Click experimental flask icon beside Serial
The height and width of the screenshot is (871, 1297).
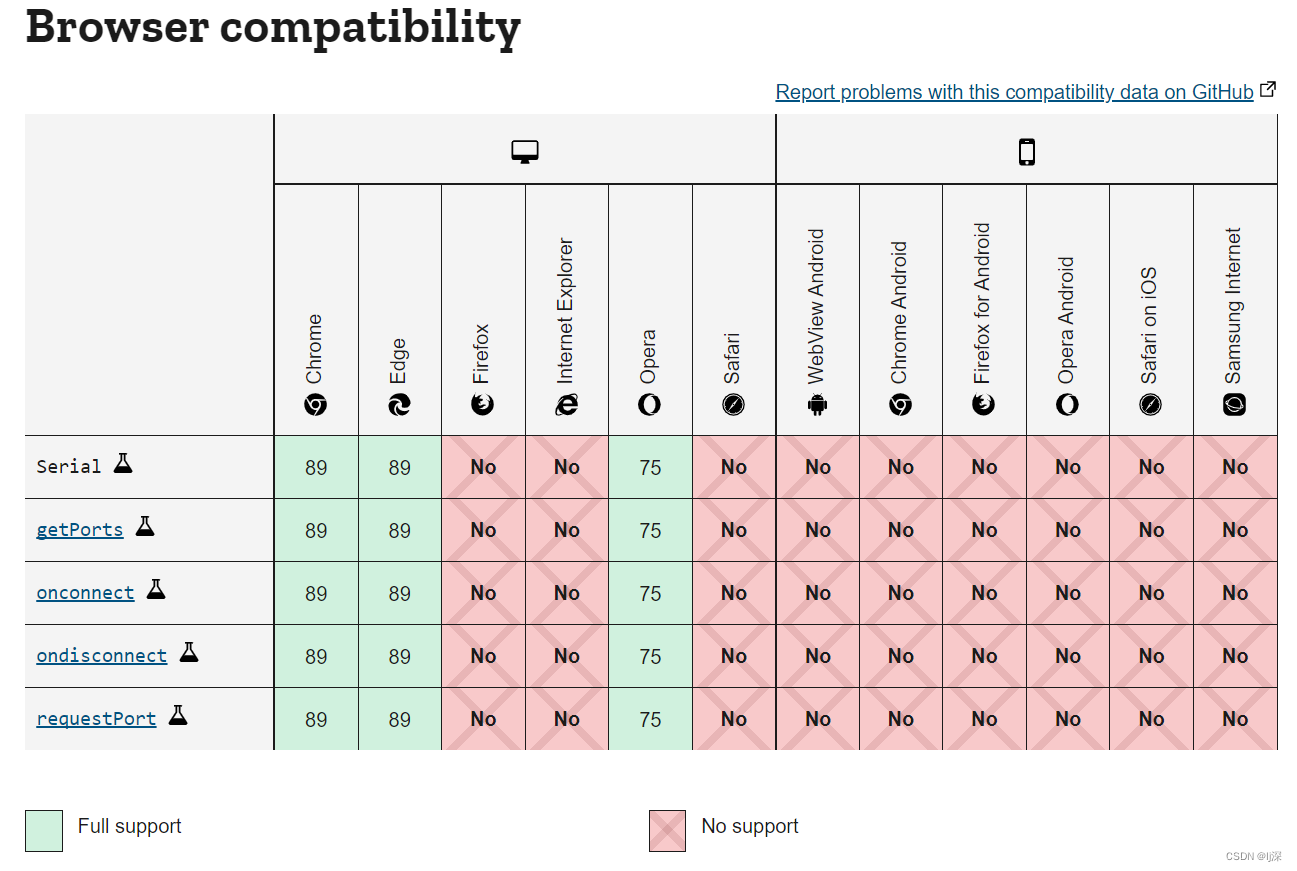(x=123, y=463)
